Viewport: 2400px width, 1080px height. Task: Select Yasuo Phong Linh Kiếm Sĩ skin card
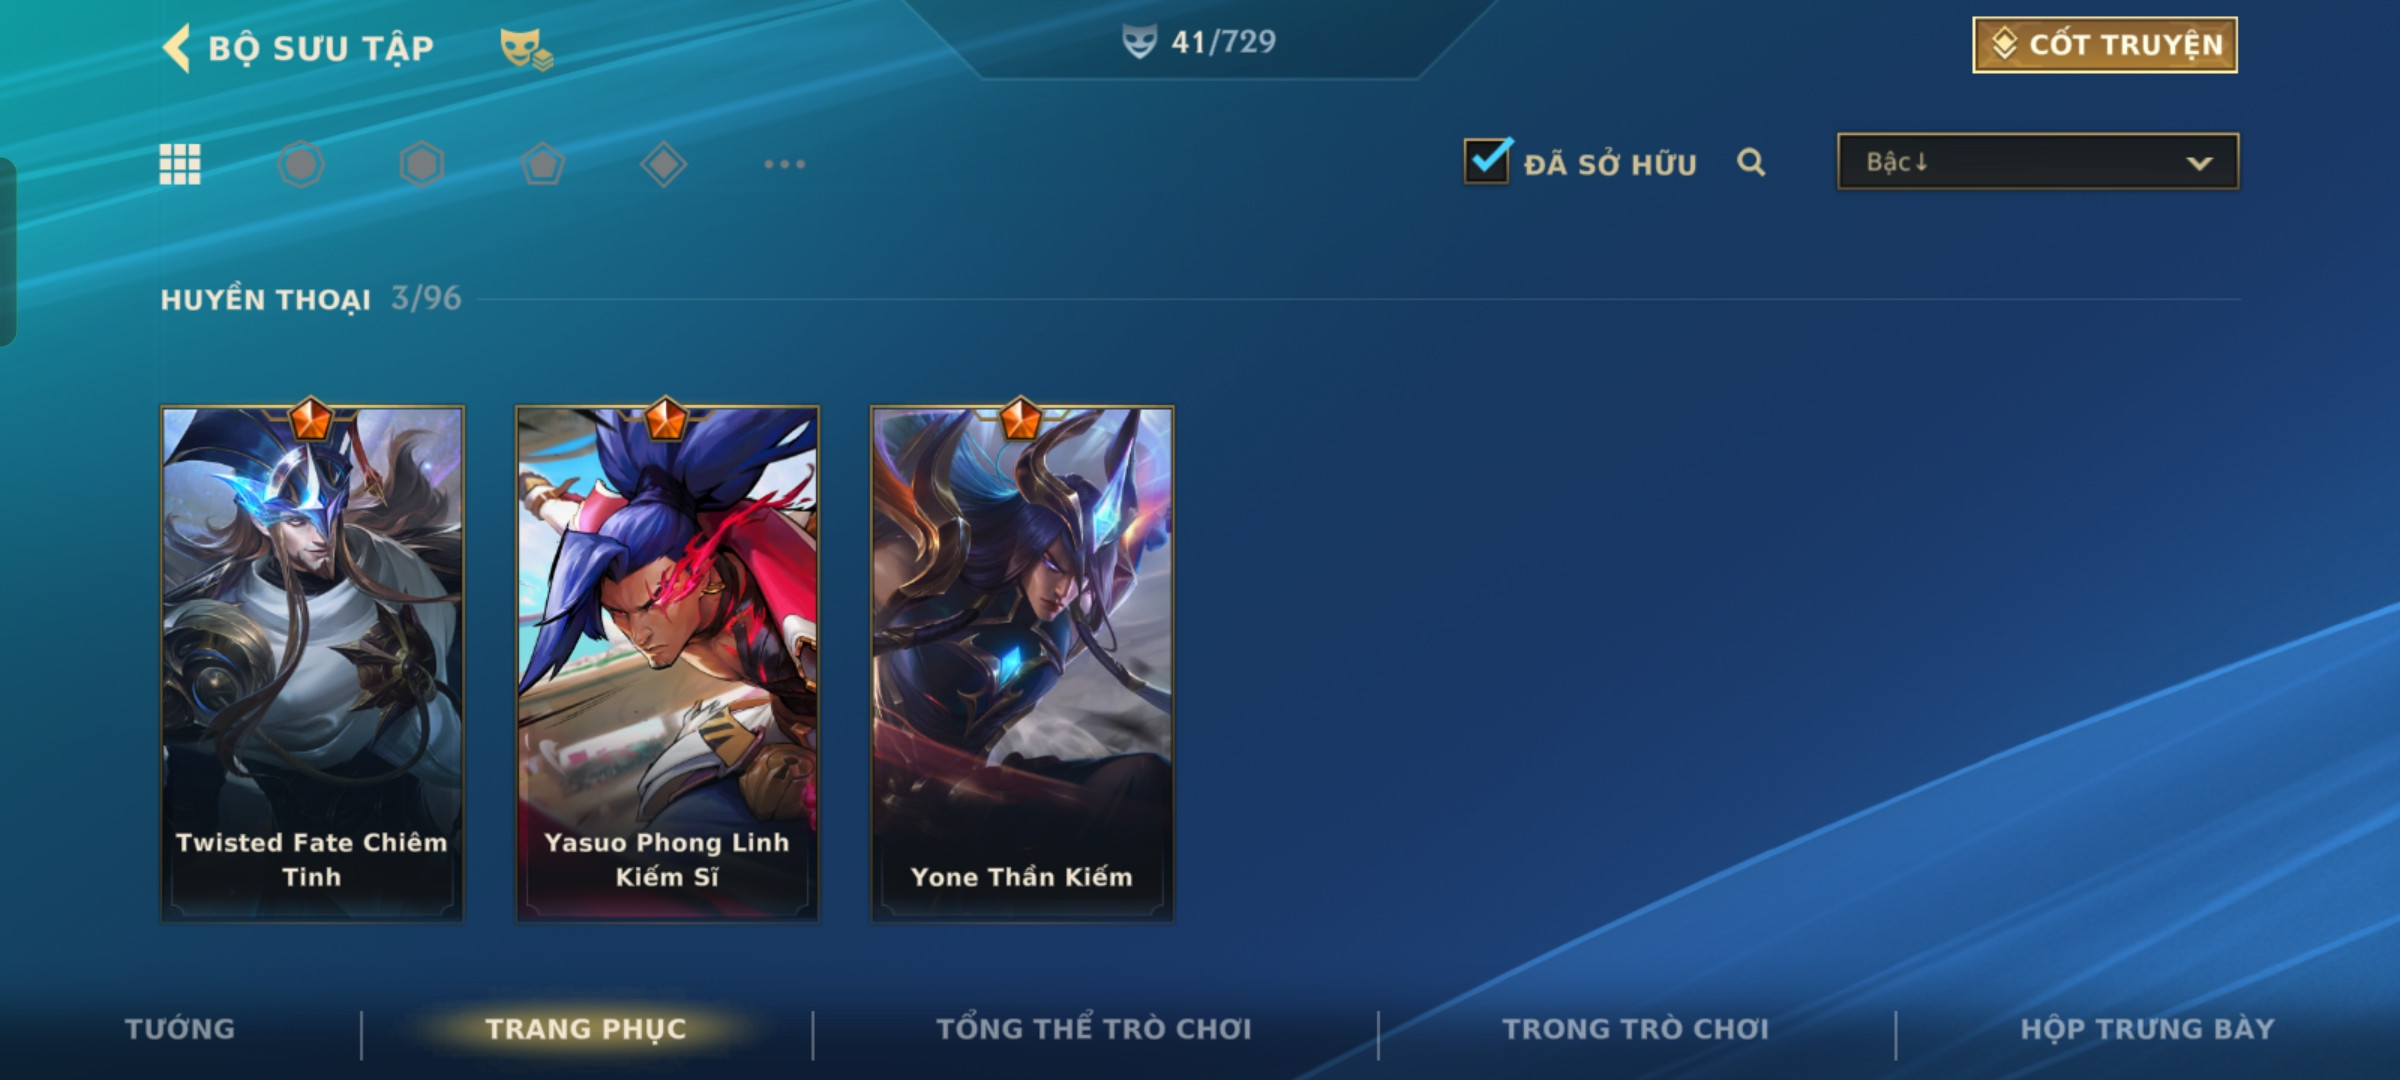pos(667,663)
